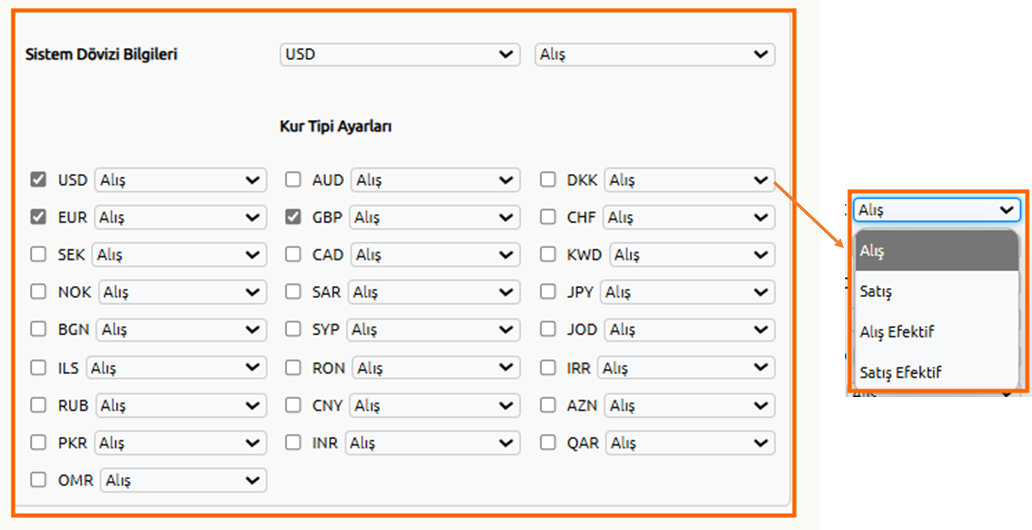Uncheck the USD currency checkbox
The image size is (1032, 530).
pyautogui.click(x=38, y=179)
